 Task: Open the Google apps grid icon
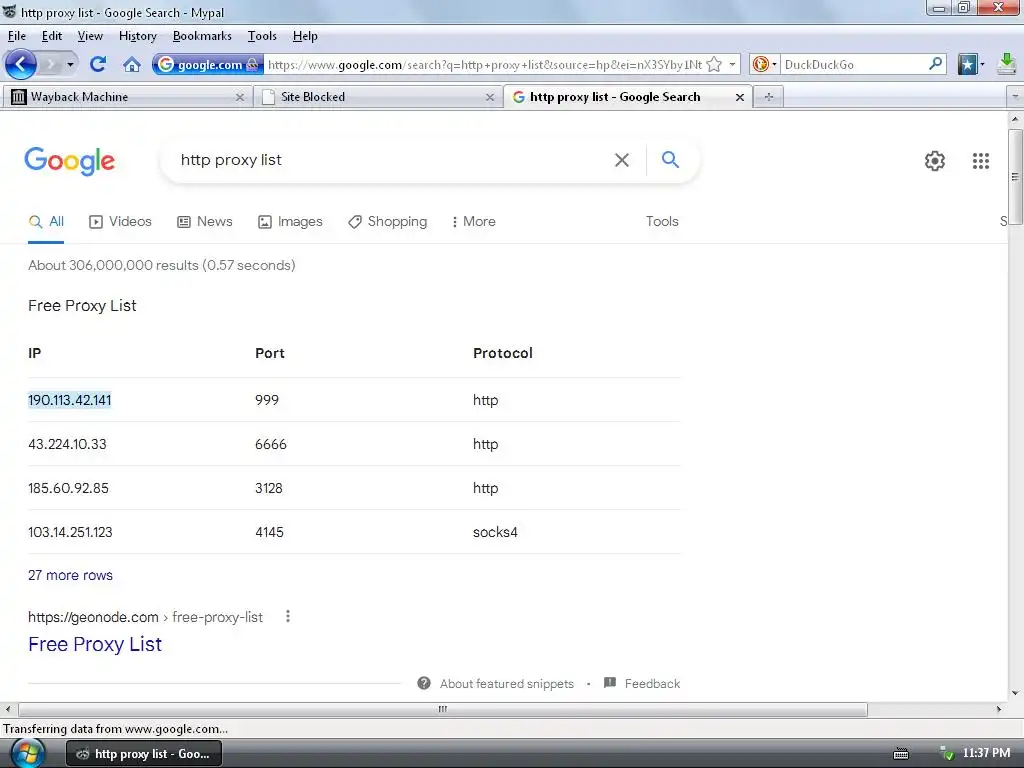pyautogui.click(x=980, y=161)
